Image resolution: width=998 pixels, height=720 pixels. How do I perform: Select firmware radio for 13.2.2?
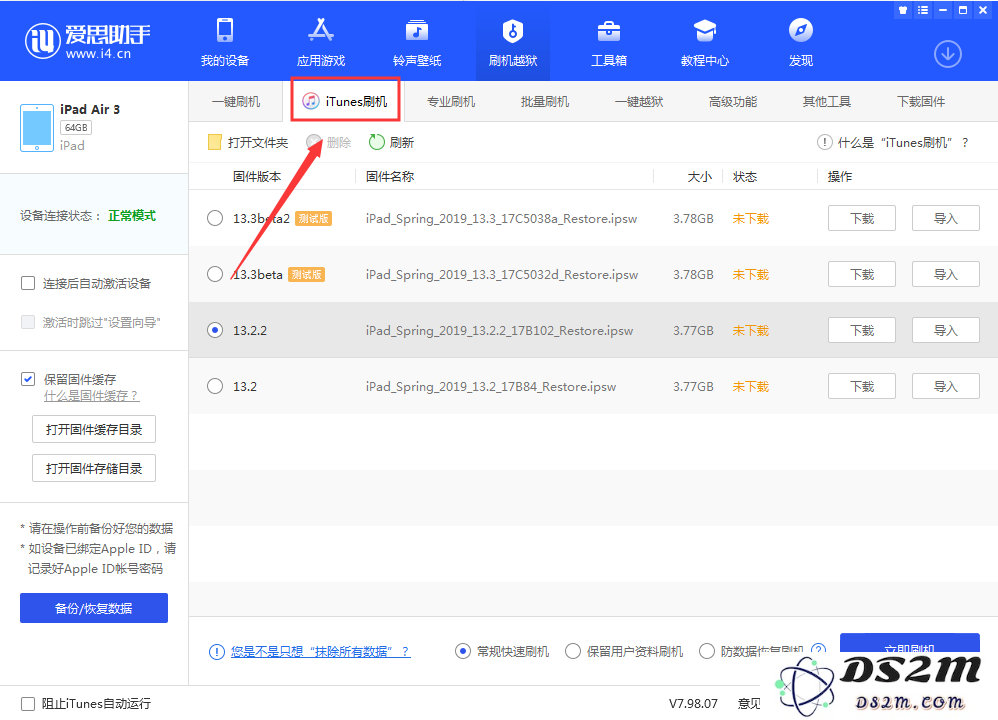click(x=215, y=330)
